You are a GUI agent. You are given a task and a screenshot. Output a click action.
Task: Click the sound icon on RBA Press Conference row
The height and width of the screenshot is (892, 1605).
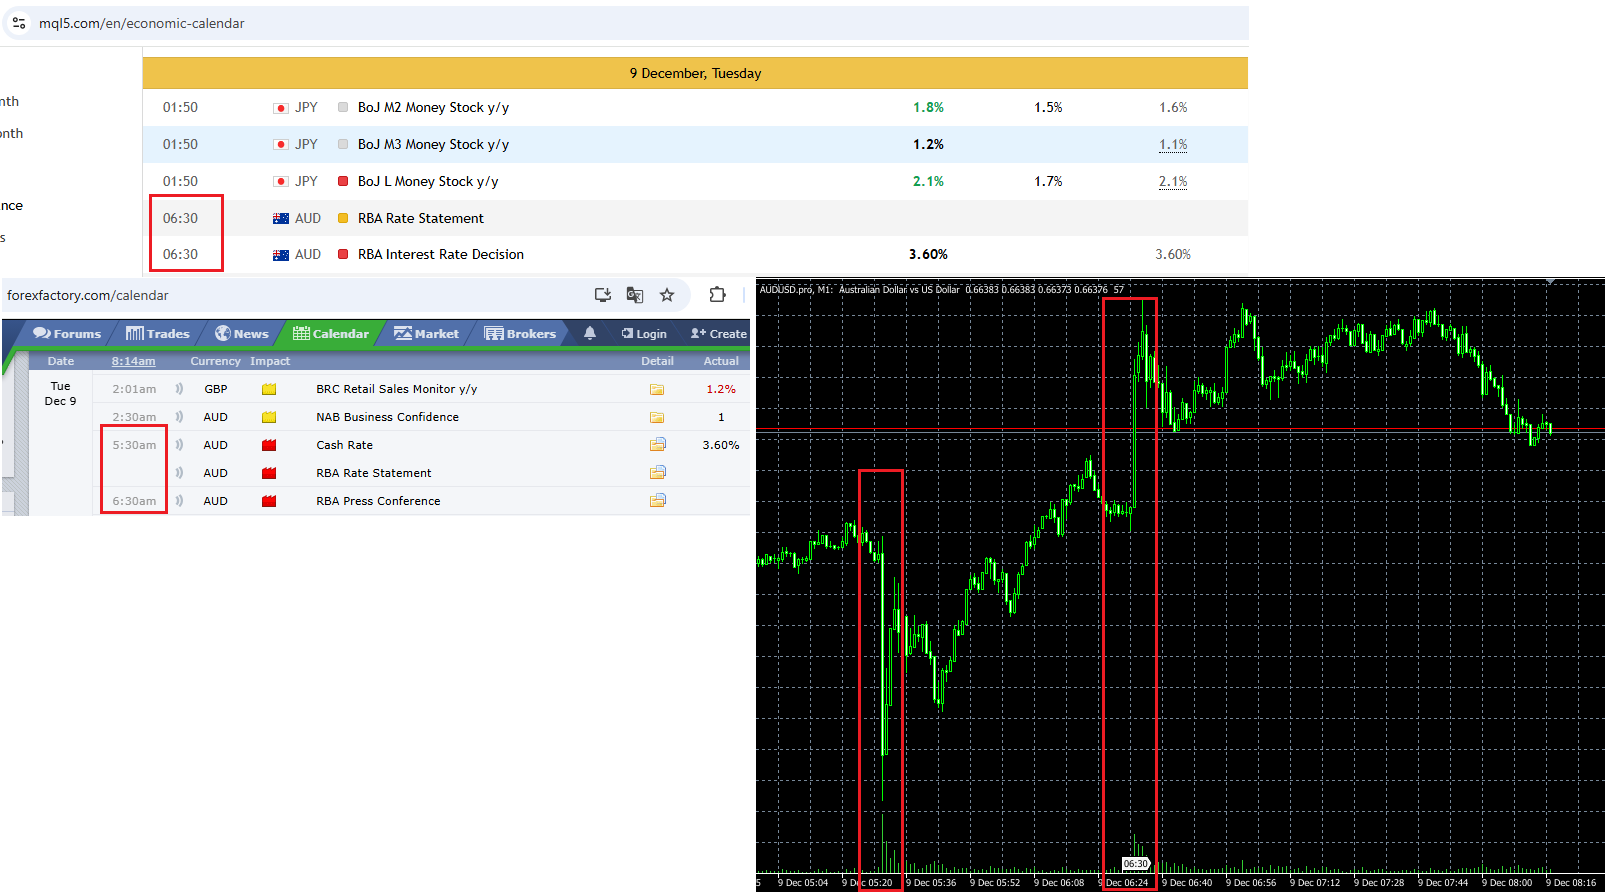[180, 501]
